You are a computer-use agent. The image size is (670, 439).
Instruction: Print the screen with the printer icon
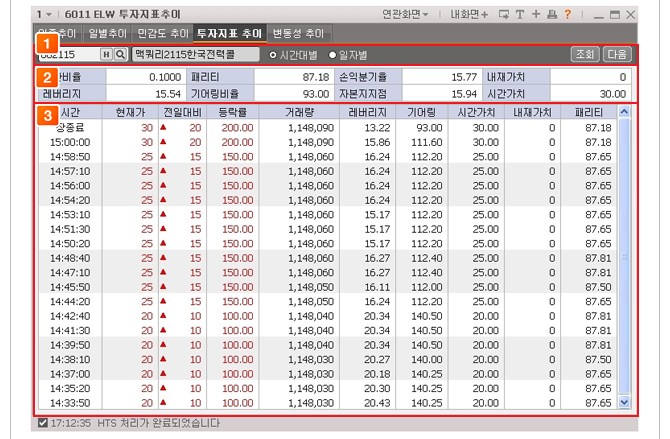552,15
